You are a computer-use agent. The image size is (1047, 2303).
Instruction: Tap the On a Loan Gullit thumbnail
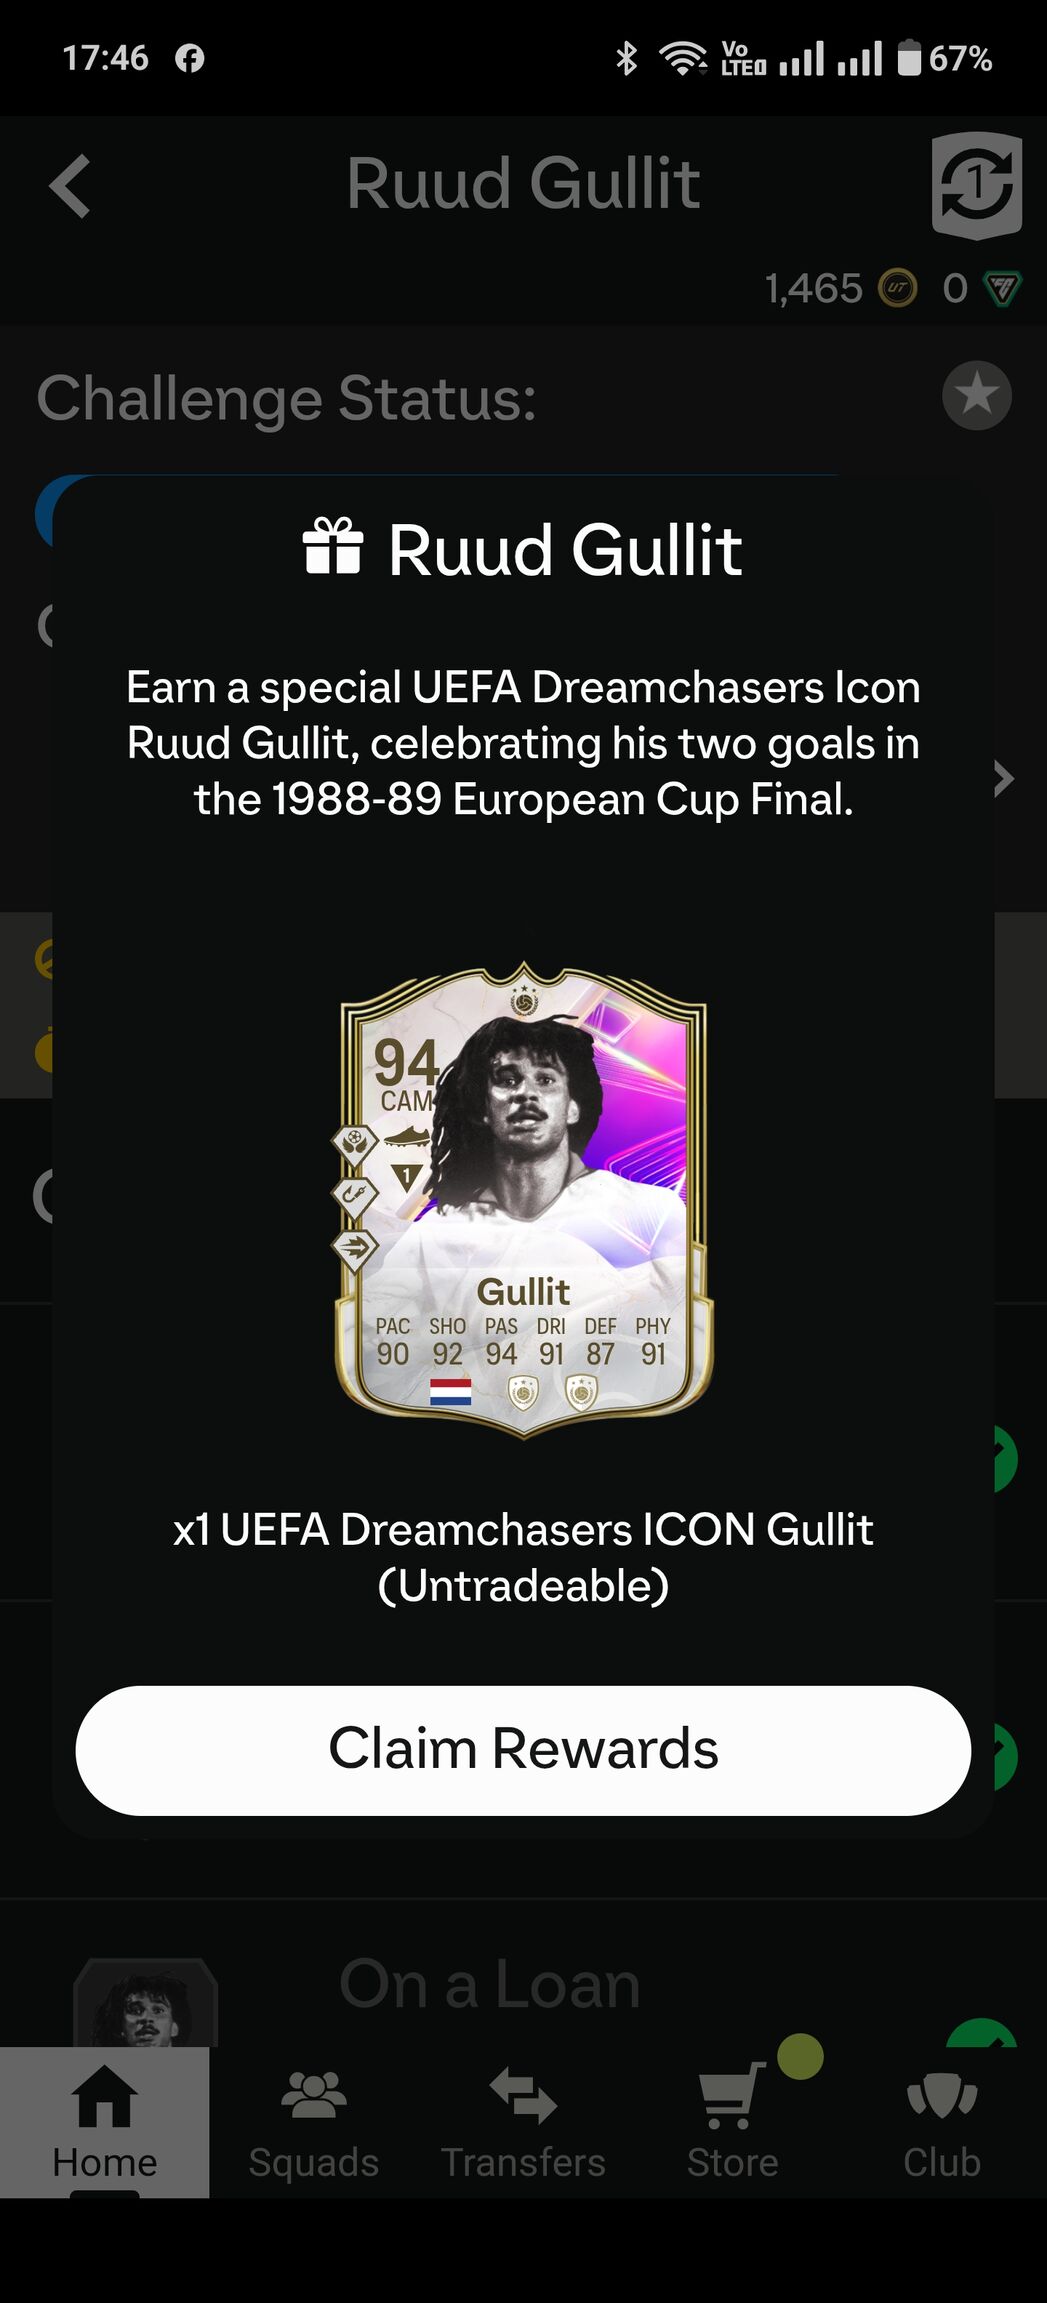point(146,2003)
